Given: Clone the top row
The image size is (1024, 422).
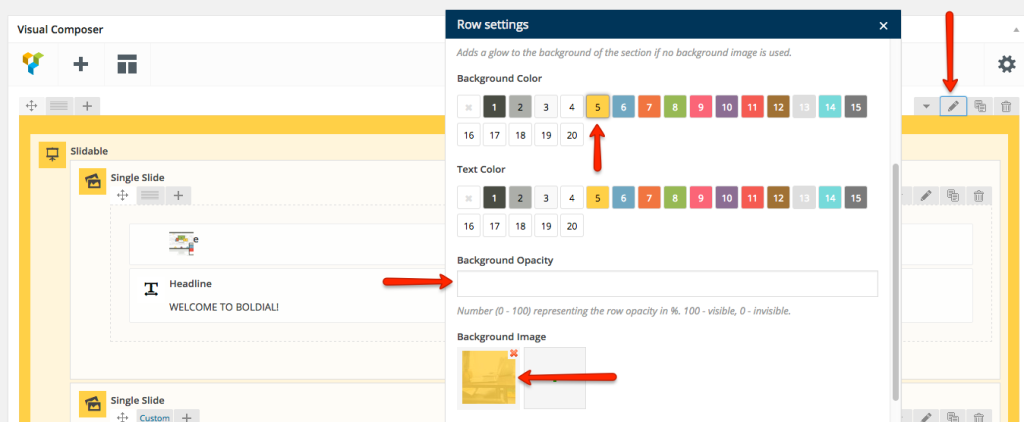Looking at the screenshot, I should point(980,106).
